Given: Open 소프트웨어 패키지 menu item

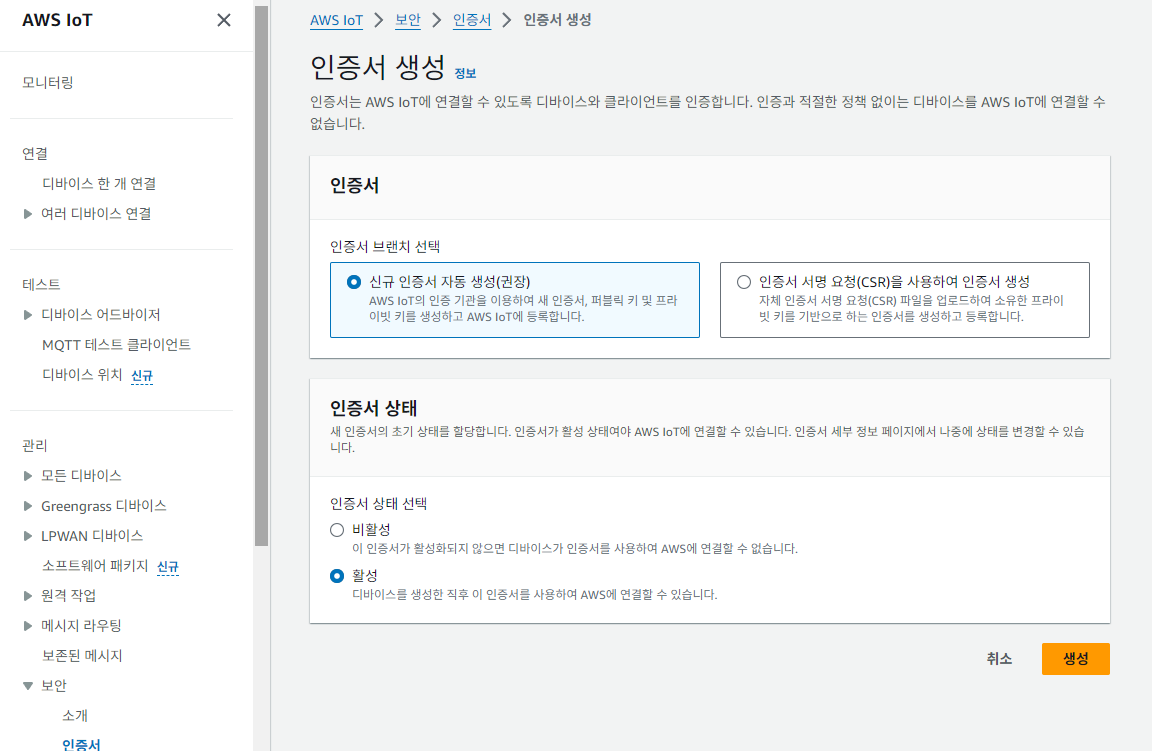Looking at the screenshot, I should pos(96,566).
